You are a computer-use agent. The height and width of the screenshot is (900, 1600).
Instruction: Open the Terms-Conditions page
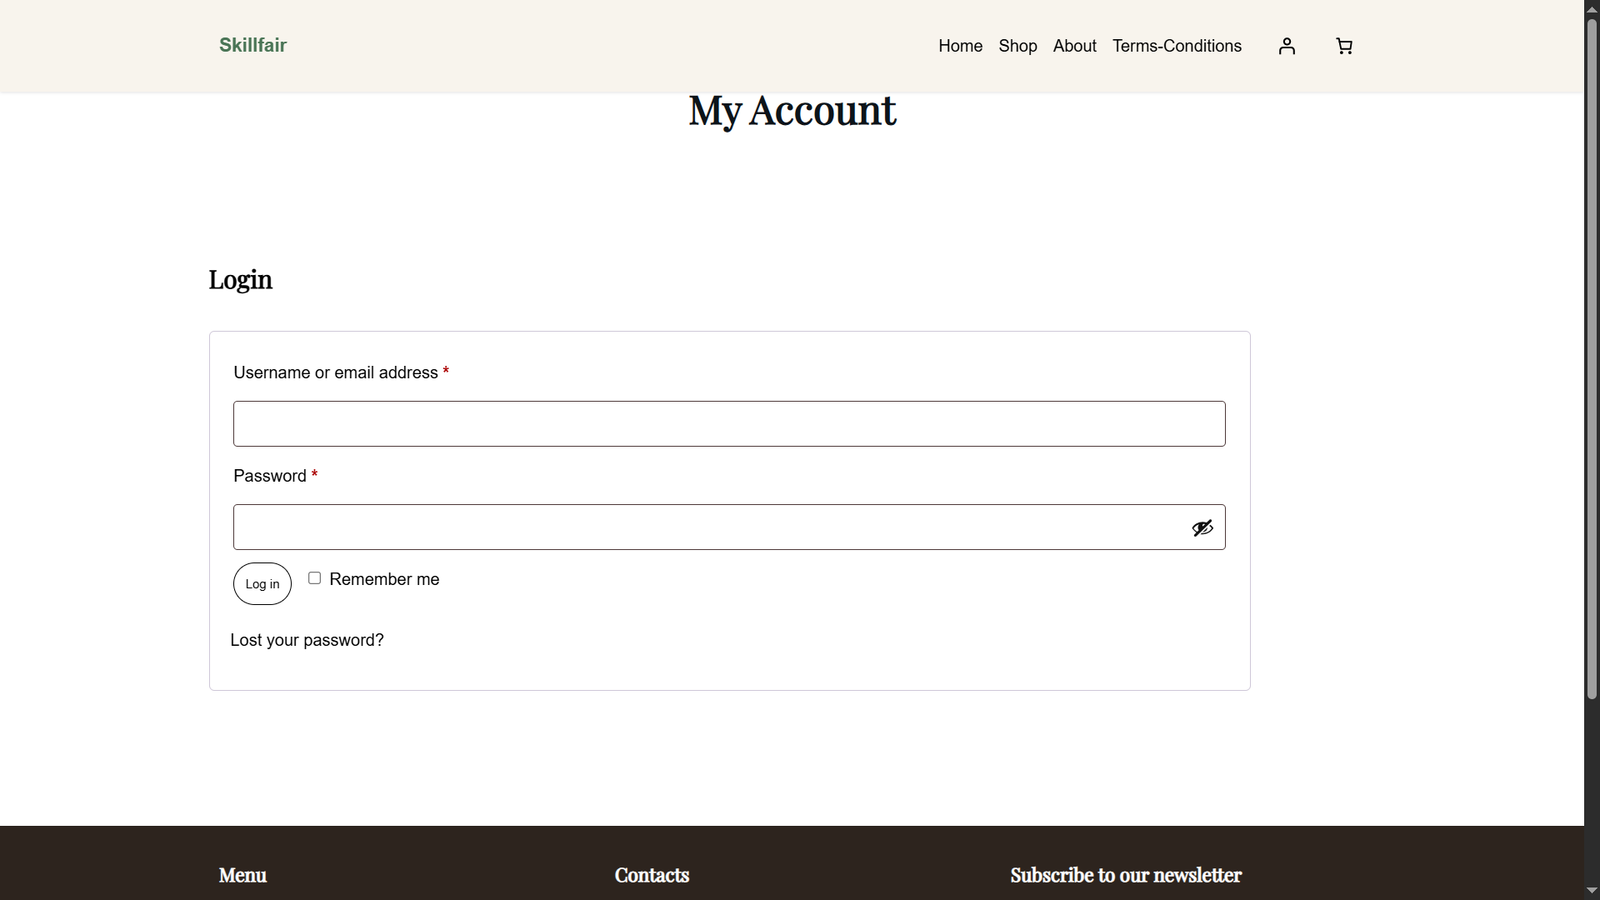coord(1177,46)
